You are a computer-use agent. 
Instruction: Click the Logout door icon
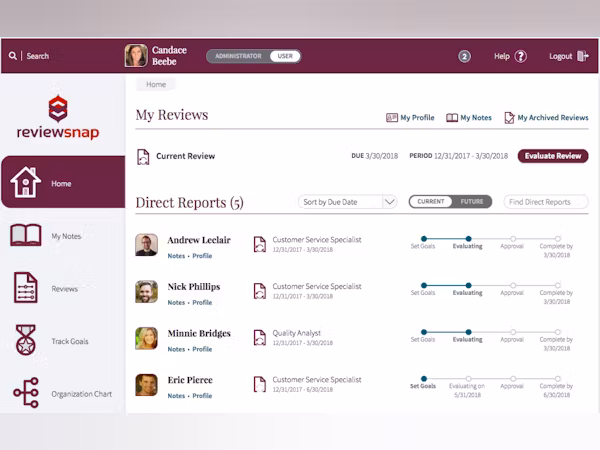click(x=584, y=56)
